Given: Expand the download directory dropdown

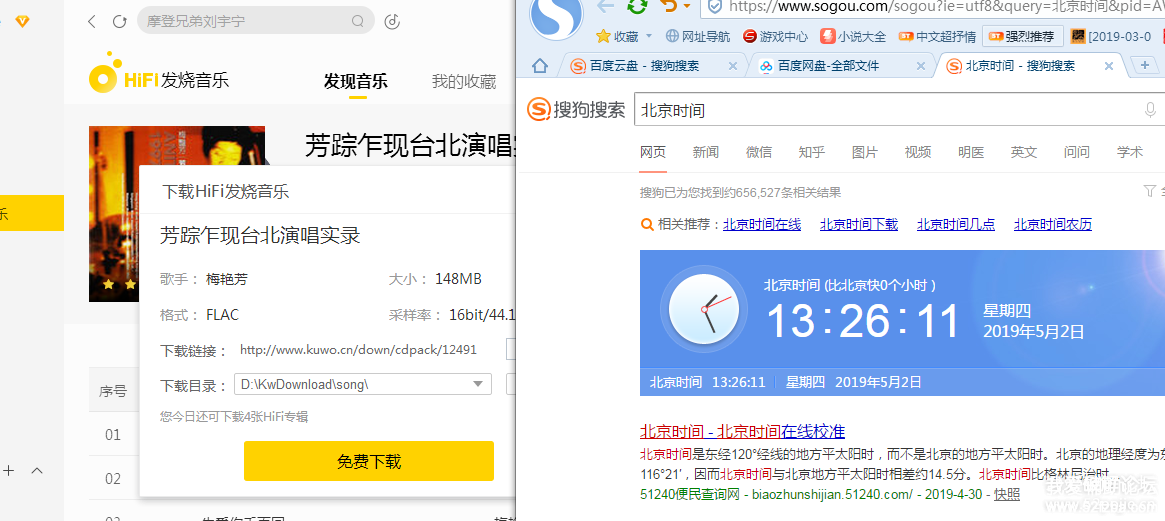Looking at the screenshot, I should point(477,384).
